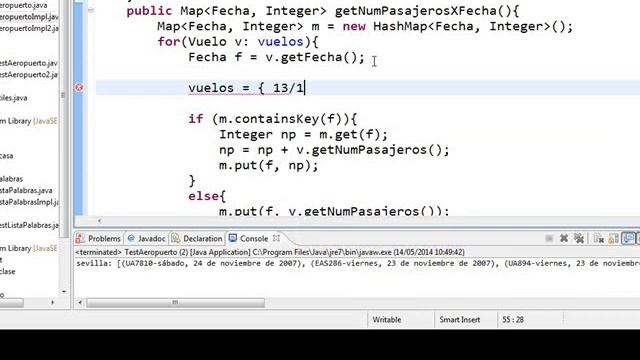Show the Declaration tab
640x360 pixels.
pyautogui.click(x=197, y=238)
